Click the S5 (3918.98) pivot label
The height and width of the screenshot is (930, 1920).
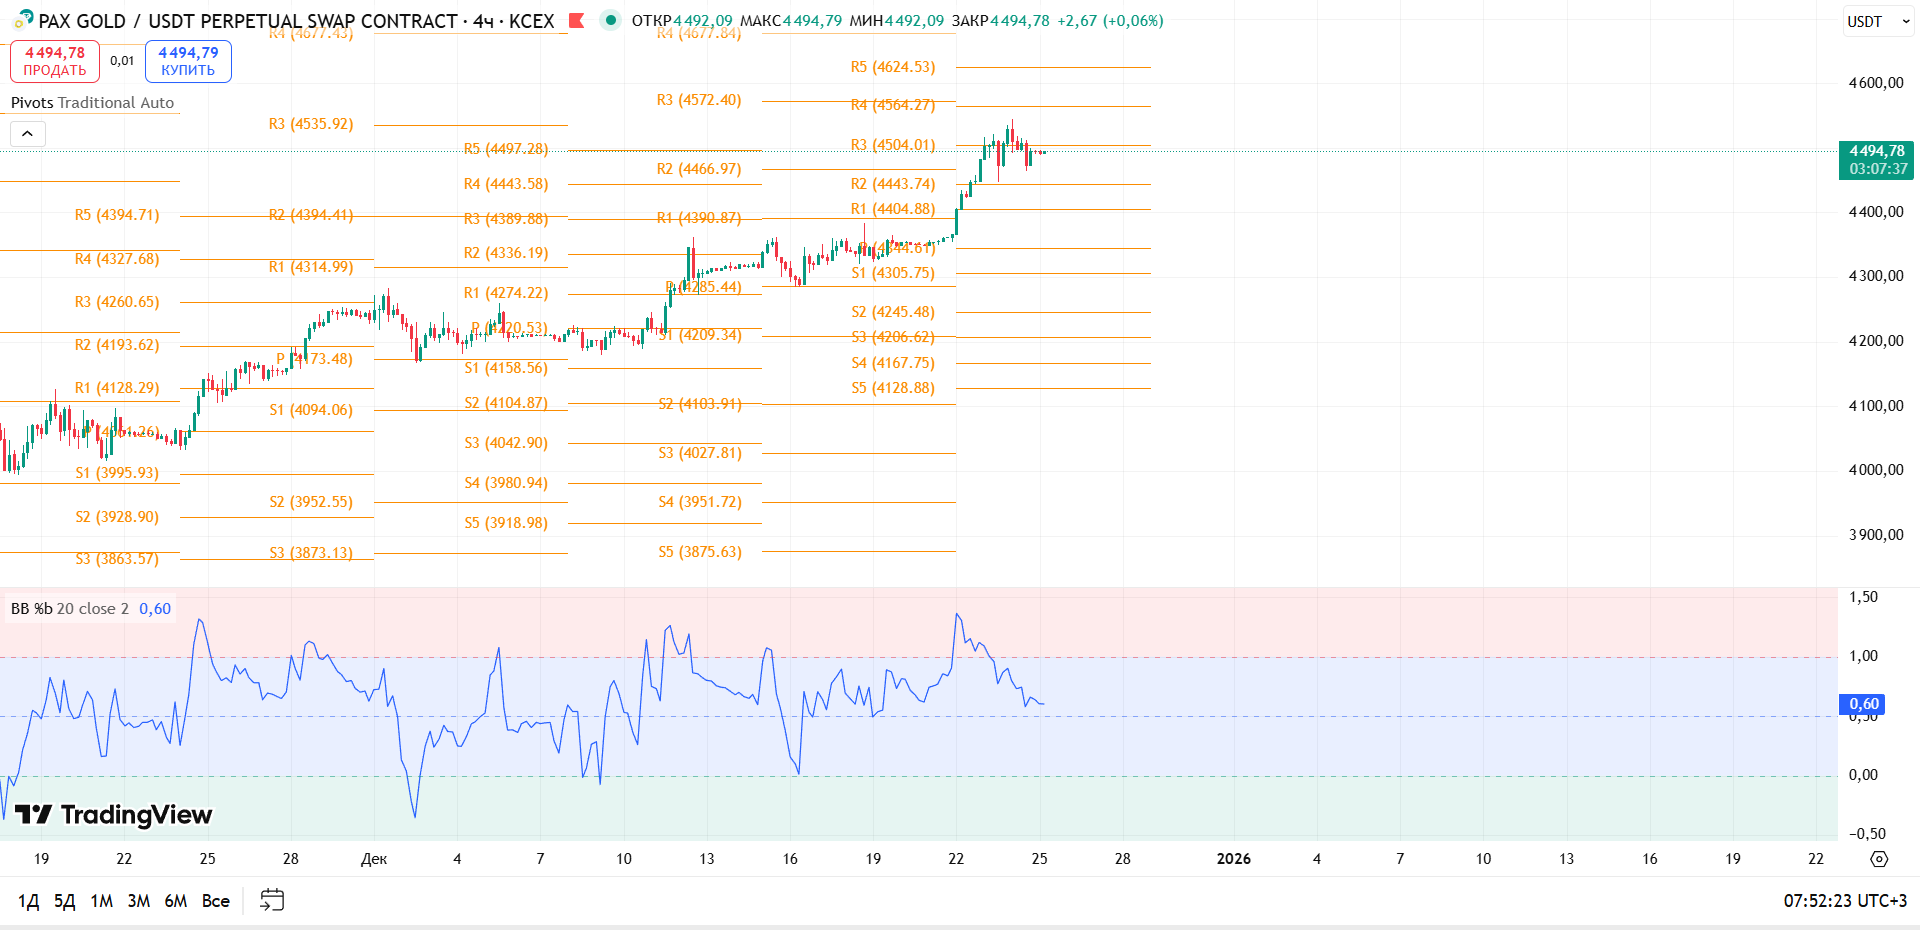(506, 523)
